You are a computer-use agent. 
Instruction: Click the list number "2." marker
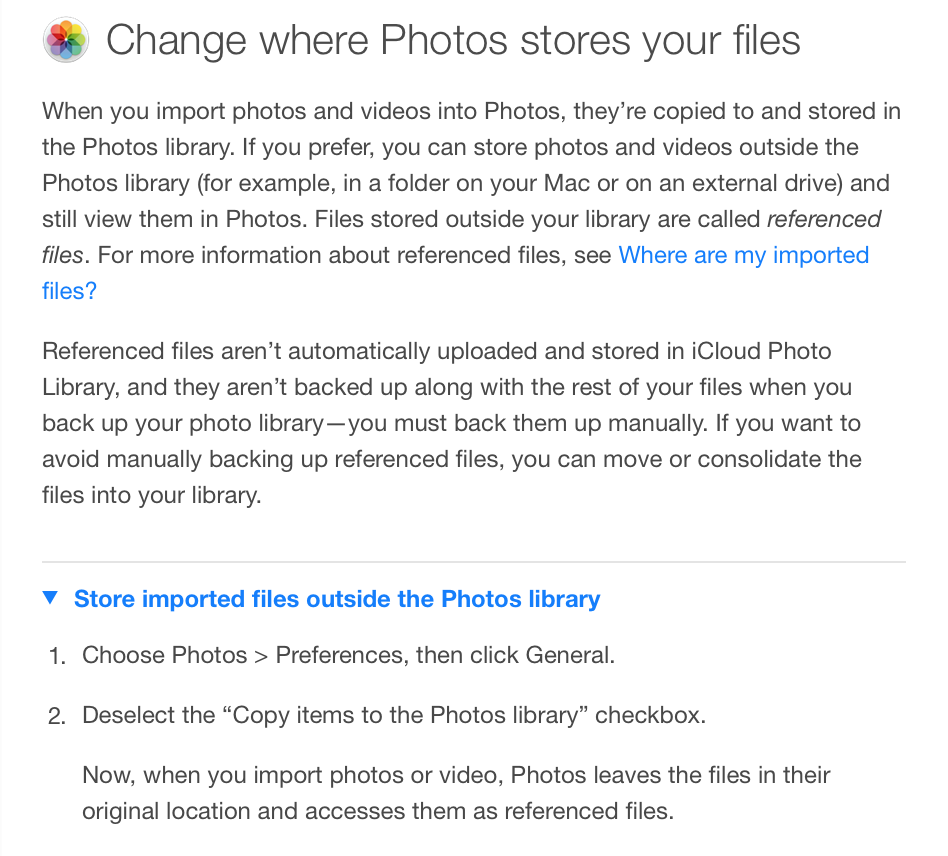click(57, 716)
